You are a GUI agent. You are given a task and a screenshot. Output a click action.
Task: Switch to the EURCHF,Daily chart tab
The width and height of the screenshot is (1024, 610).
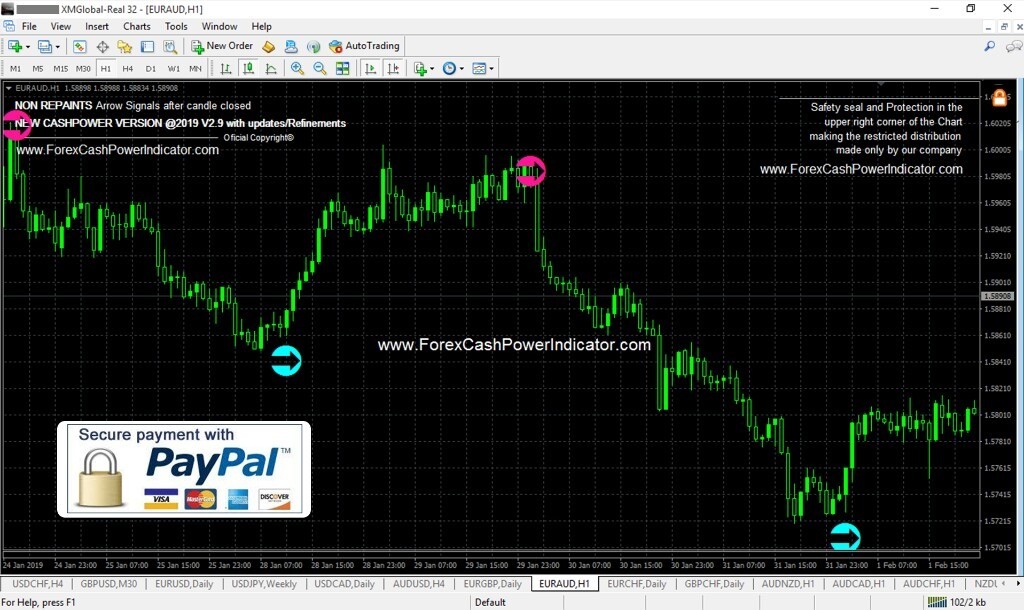637,584
